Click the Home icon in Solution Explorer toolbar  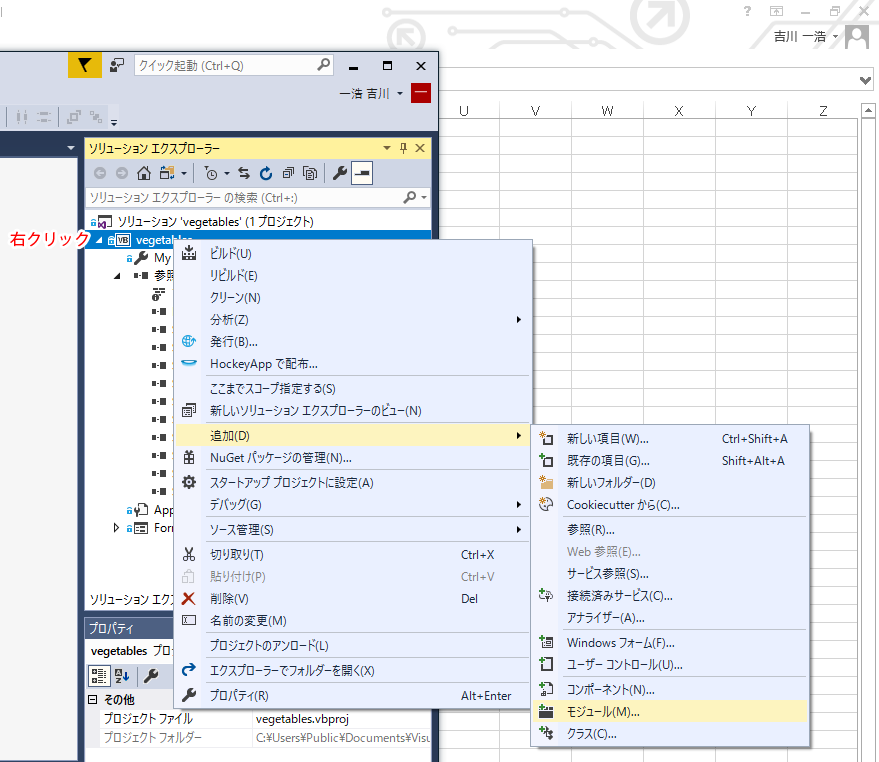[144, 173]
